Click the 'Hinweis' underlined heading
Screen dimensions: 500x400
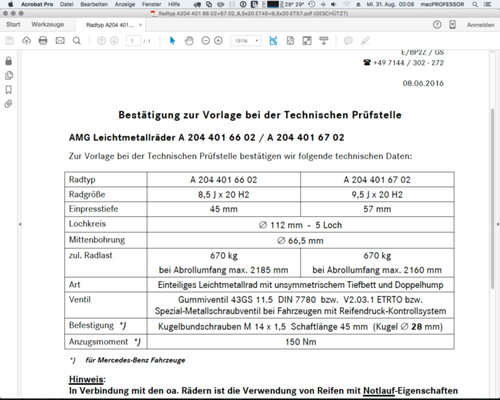point(86,379)
